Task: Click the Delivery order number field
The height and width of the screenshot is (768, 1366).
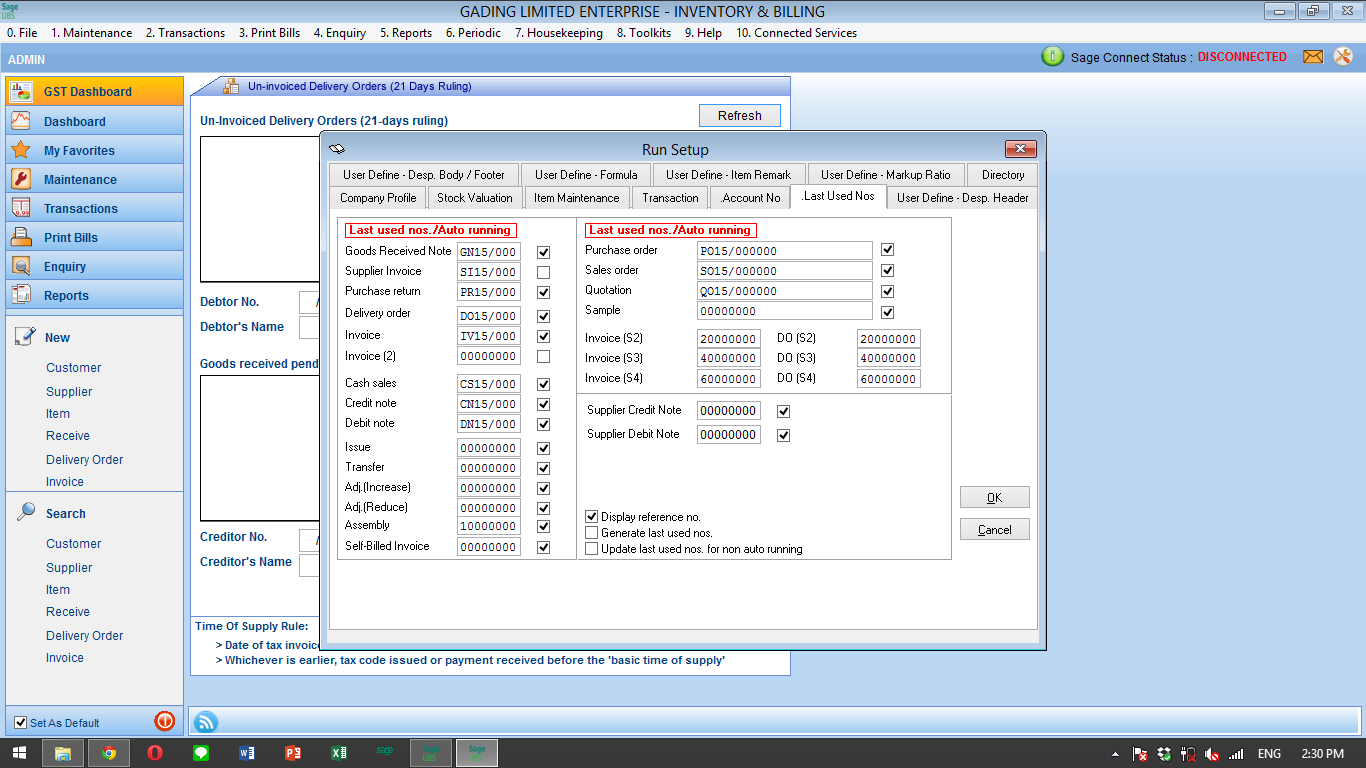Action: point(489,315)
